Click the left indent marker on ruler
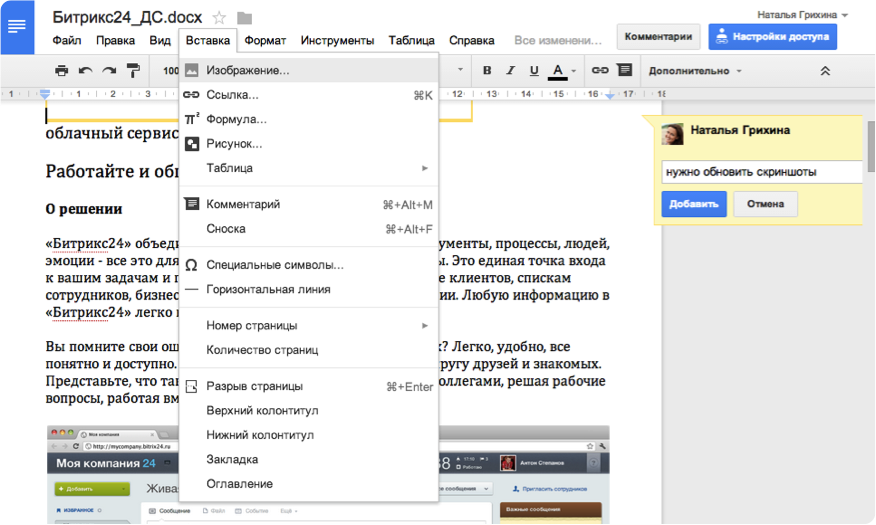Viewport: 876px width, 525px height. [45, 94]
